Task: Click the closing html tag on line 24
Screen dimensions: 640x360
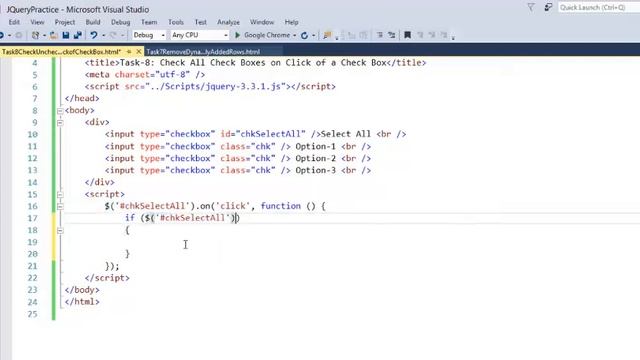Action: coord(82,302)
